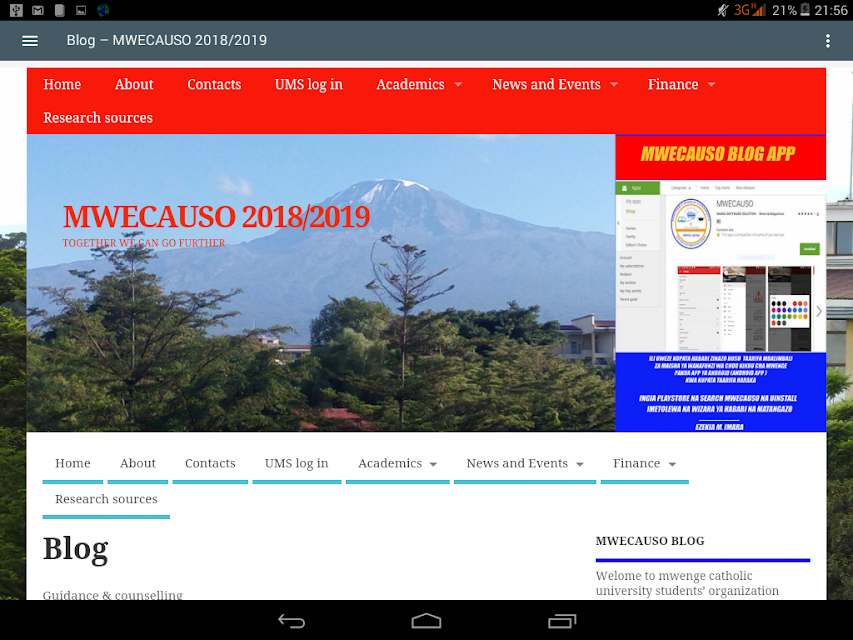
Task: Tap the 21:56 clock
Action: (x=831, y=10)
